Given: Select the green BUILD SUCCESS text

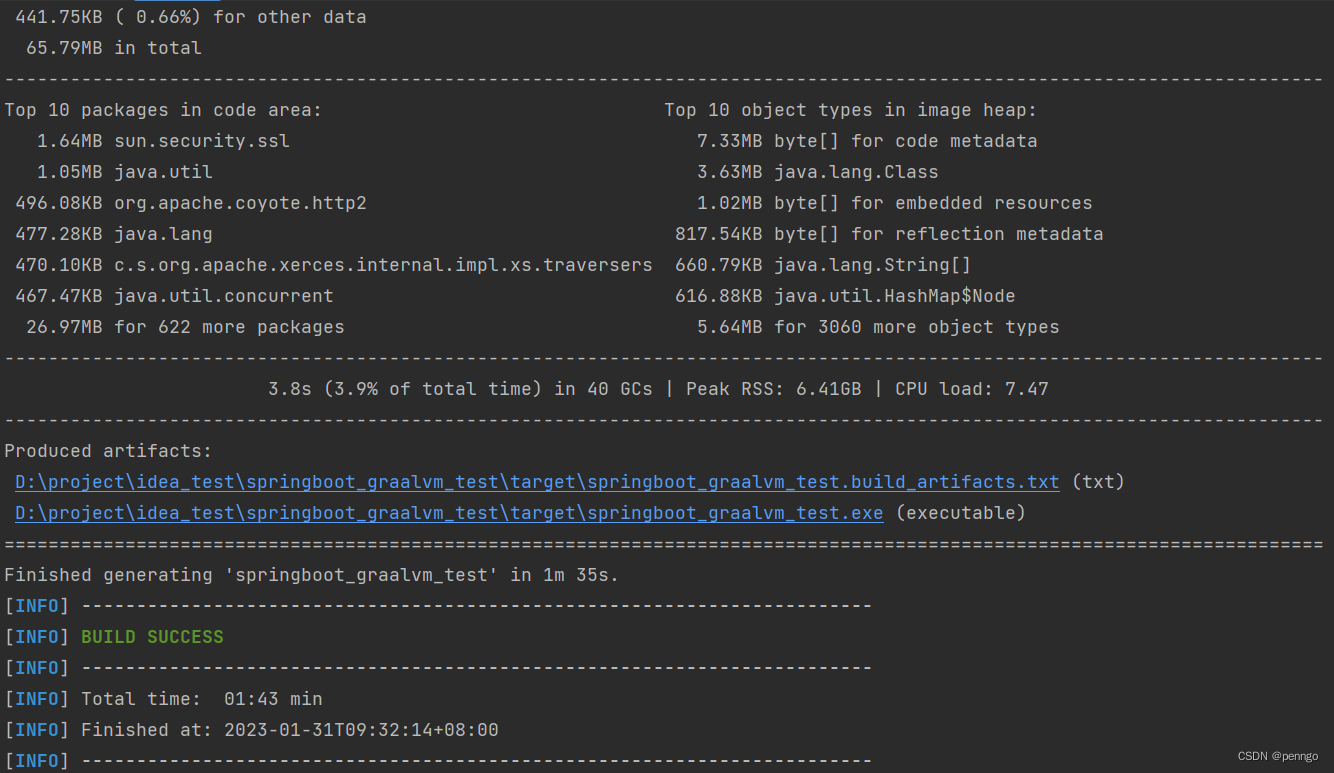Looking at the screenshot, I should pos(152,637).
